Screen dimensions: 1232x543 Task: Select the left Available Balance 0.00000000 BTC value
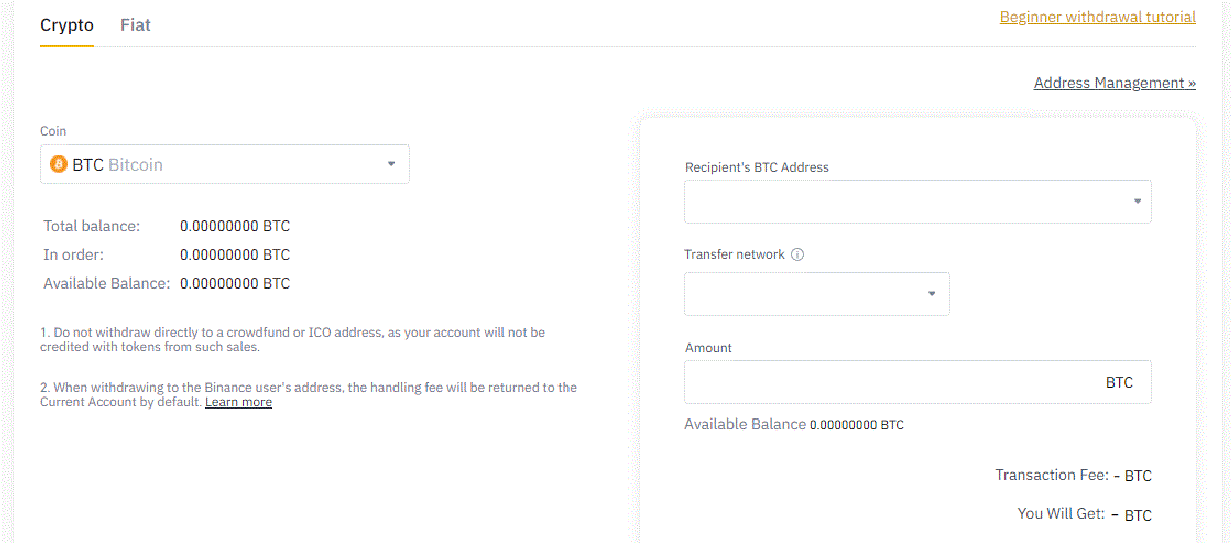[x=235, y=284]
